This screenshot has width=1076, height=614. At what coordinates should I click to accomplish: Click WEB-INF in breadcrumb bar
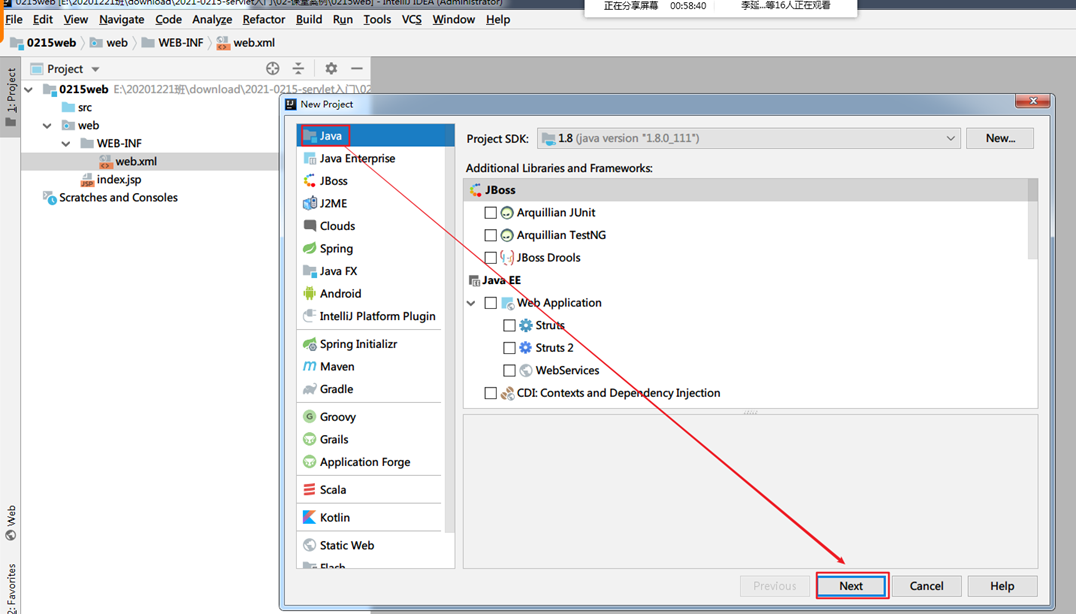172,43
